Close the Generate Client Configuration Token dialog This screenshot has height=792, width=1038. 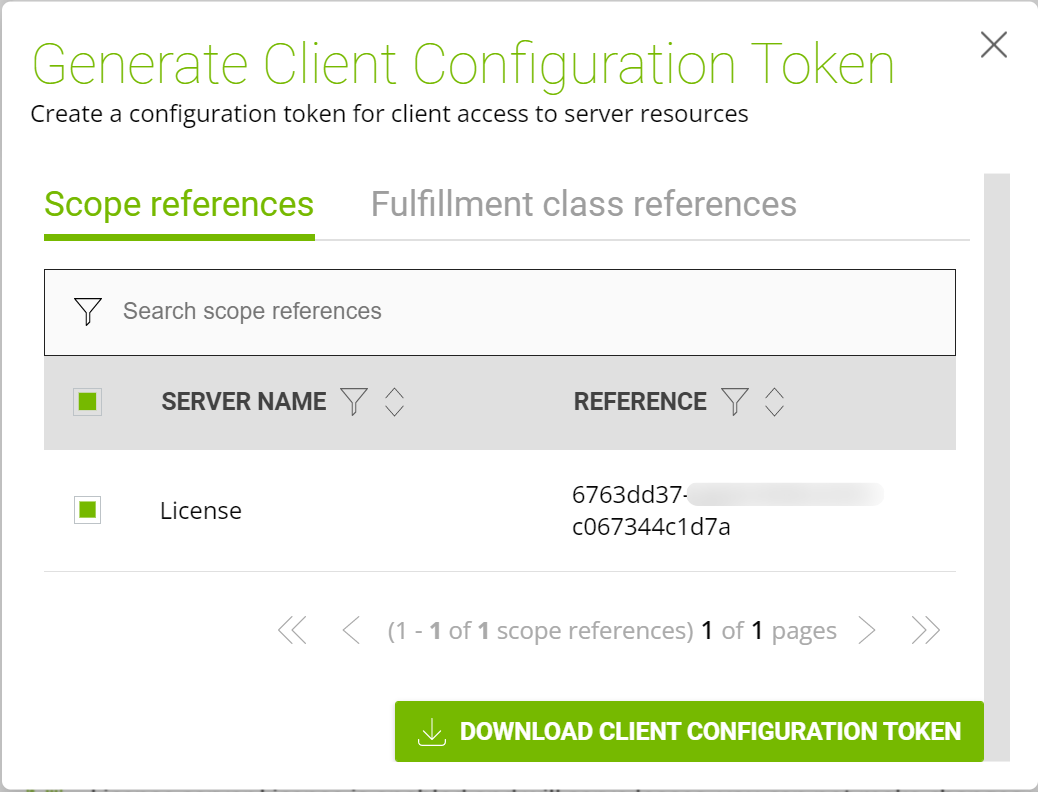(x=993, y=45)
